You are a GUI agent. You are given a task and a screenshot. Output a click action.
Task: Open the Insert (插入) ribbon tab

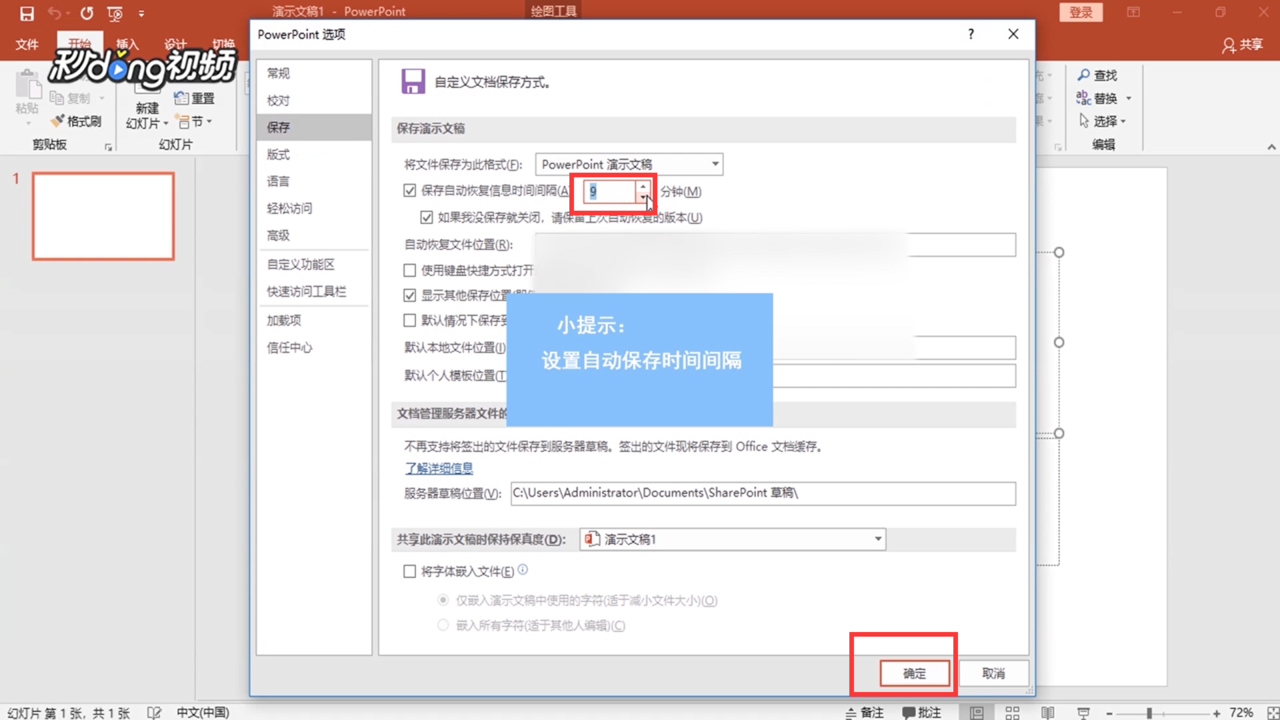pos(127,45)
